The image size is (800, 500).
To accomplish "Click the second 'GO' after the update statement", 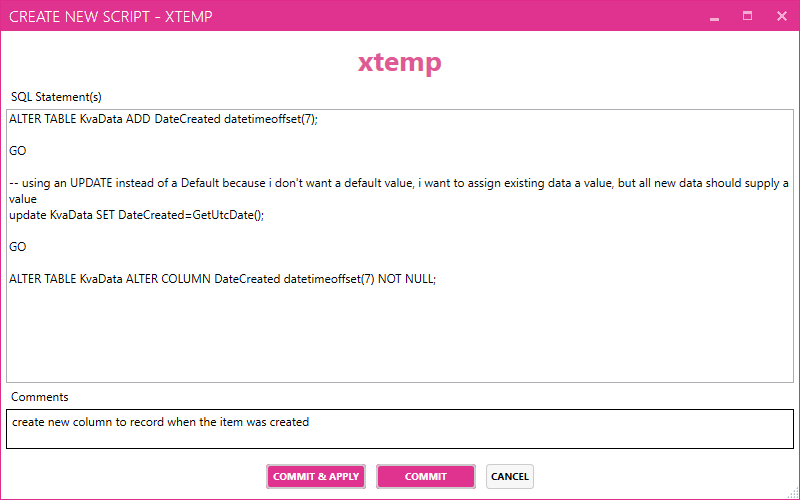I will click(x=18, y=247).
